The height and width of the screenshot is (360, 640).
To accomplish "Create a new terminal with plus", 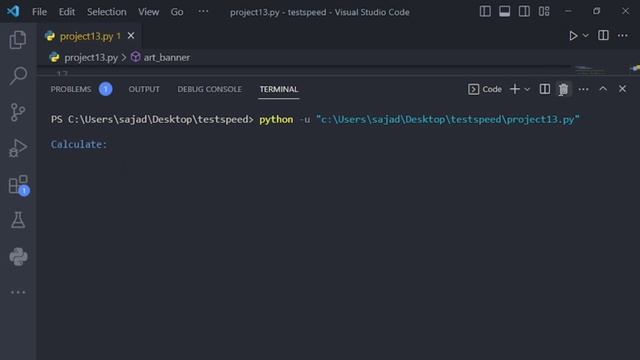I will click(515, 89).
